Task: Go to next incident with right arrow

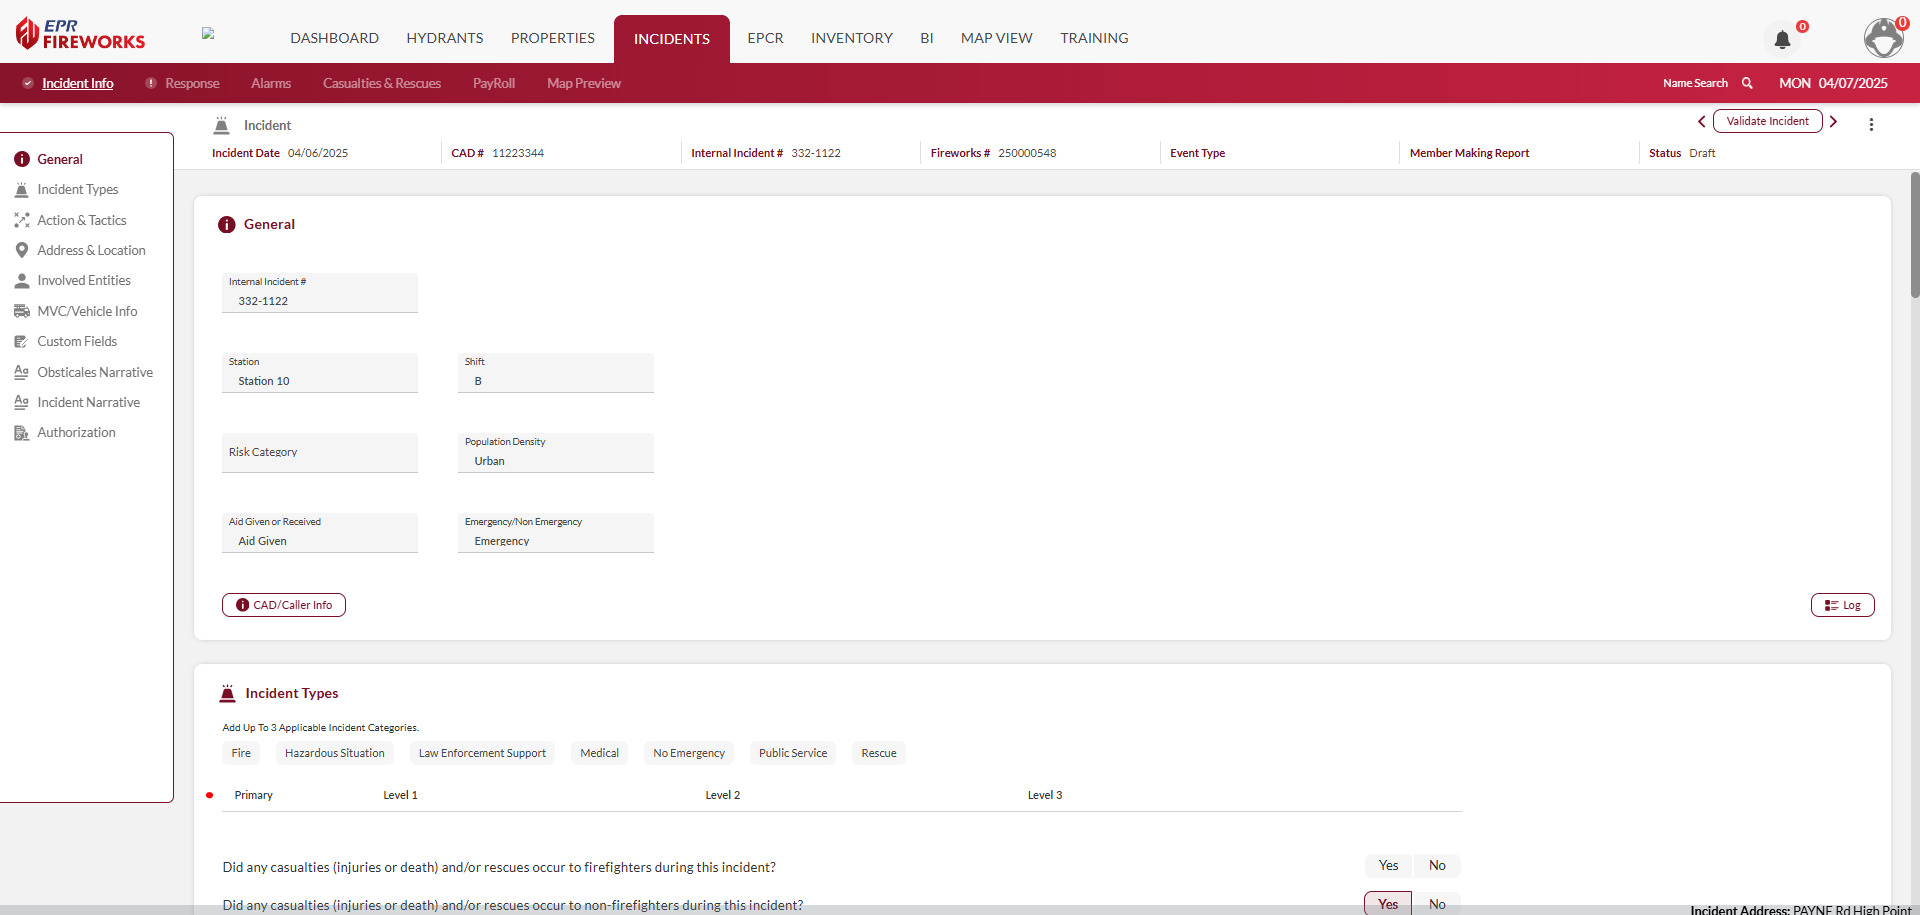Action: point(1833,121)
